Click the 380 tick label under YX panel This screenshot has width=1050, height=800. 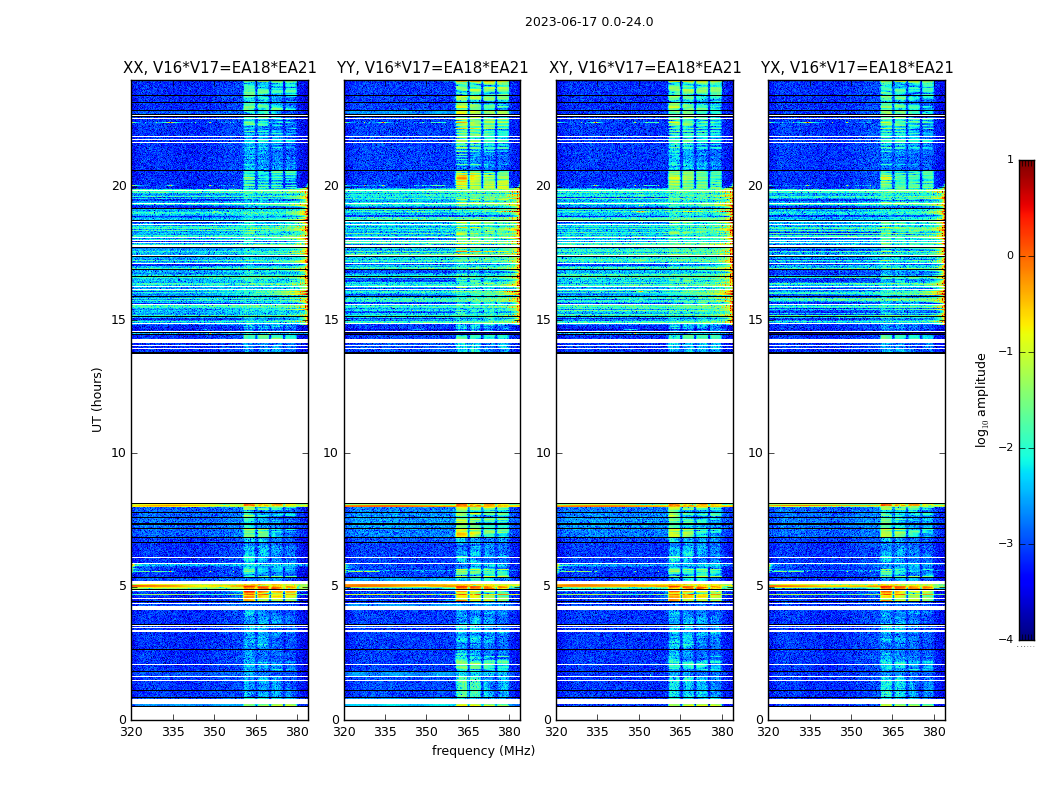(934, 732)
